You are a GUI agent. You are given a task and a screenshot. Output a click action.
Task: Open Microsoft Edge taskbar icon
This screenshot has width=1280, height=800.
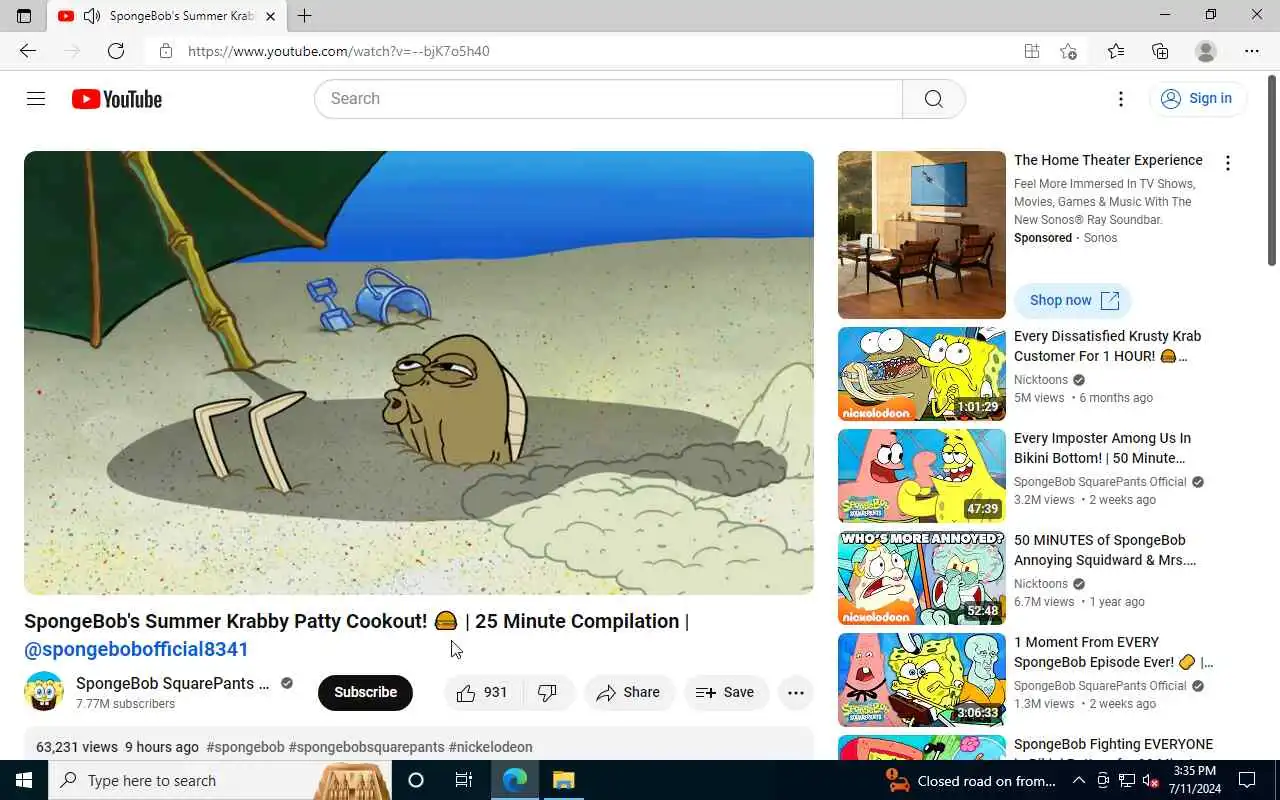click(x=515, y=780)
